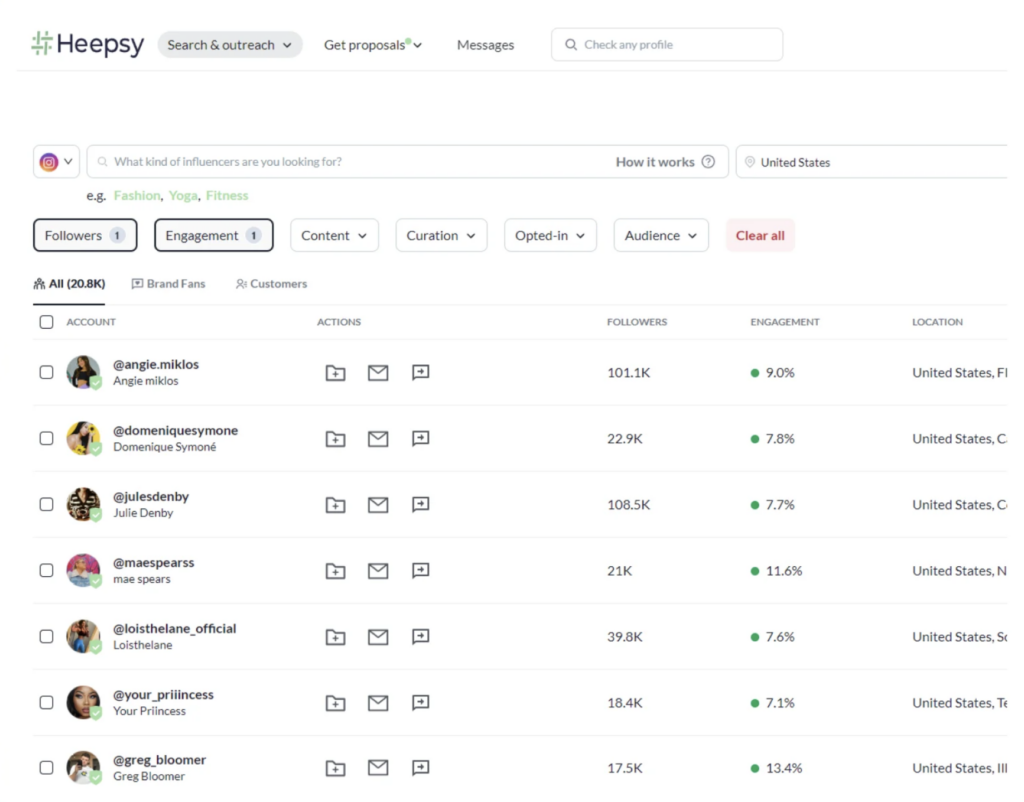
Task: Click the Heepsy logo
Action: [x=88, y=44]
